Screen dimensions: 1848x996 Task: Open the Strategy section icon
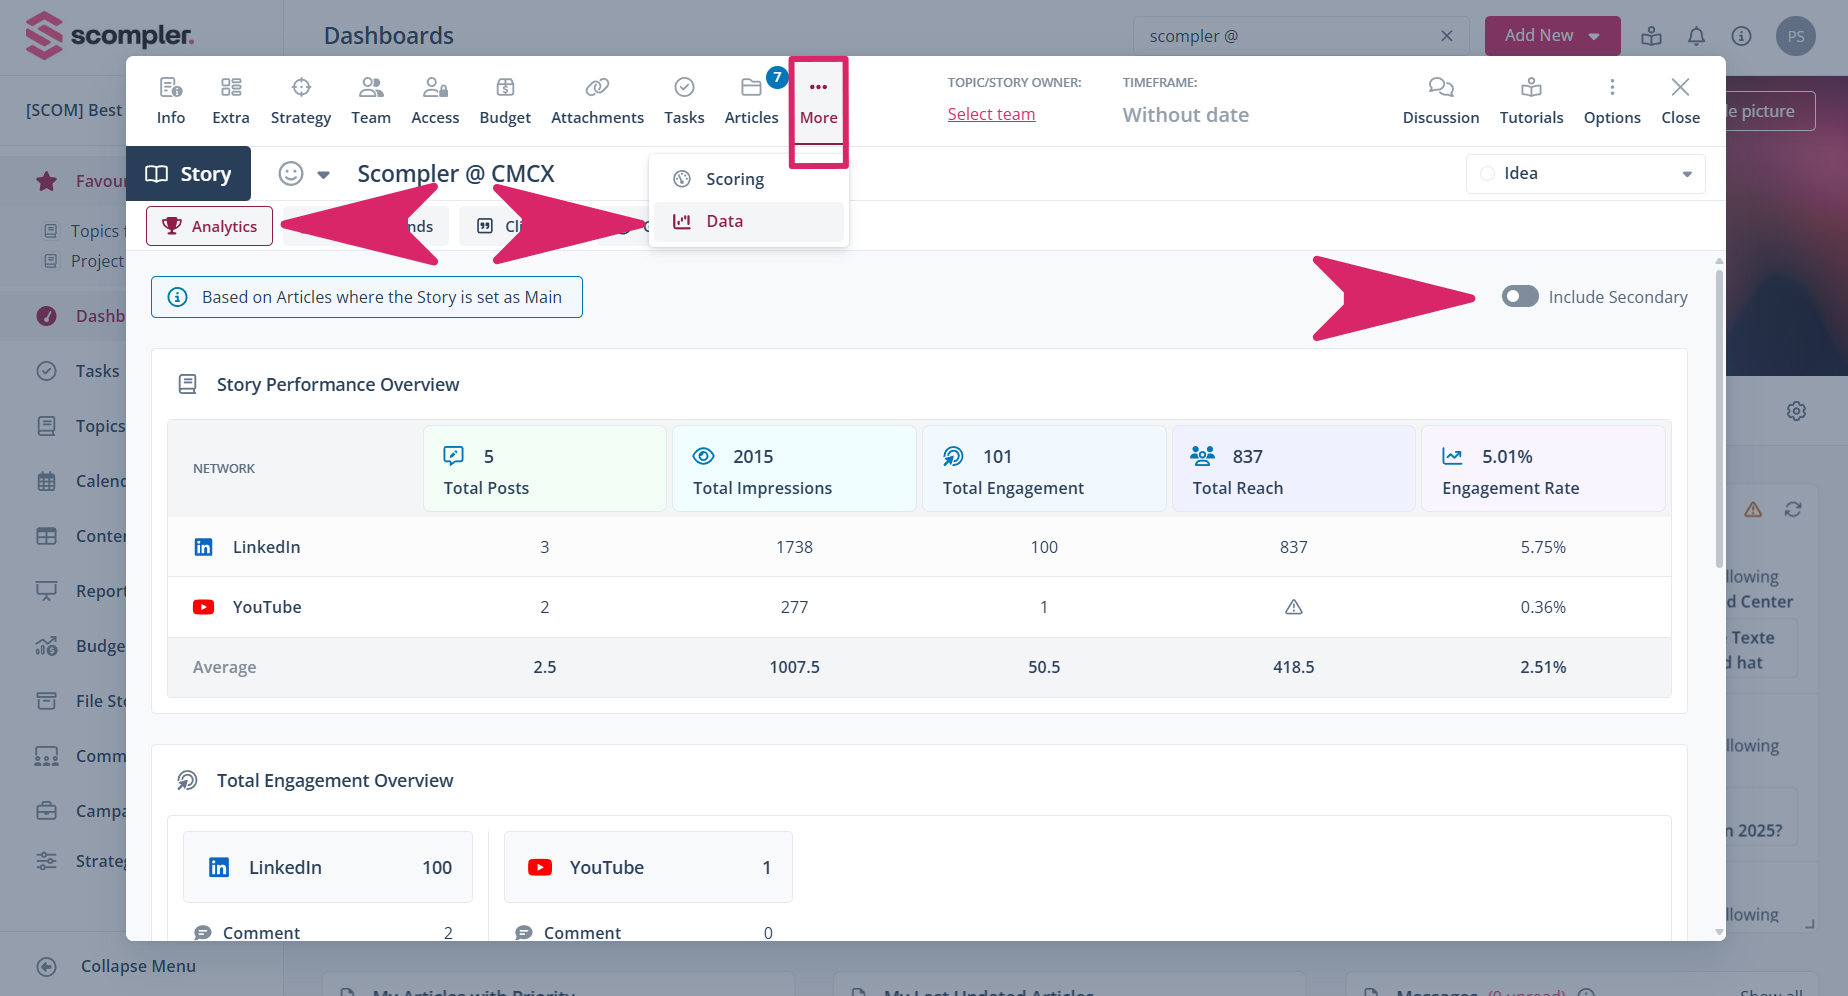300,88
